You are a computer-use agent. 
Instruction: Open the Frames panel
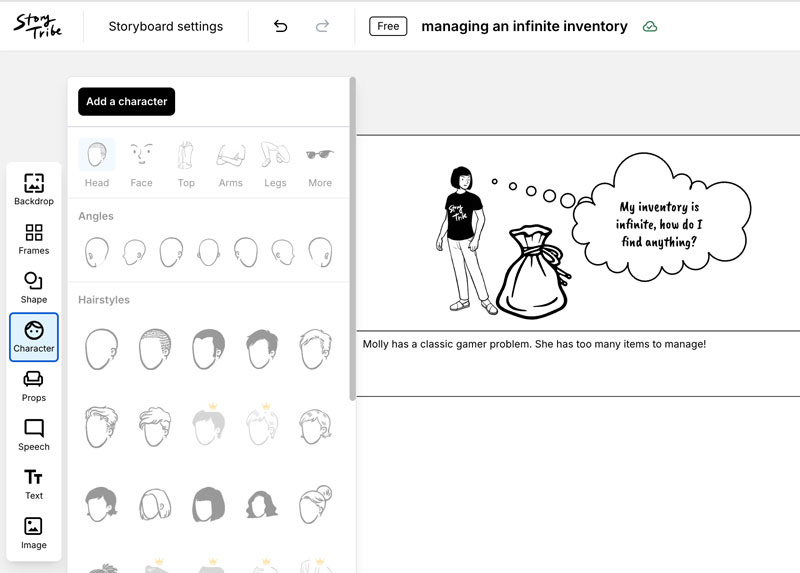[x=34, y=239]
